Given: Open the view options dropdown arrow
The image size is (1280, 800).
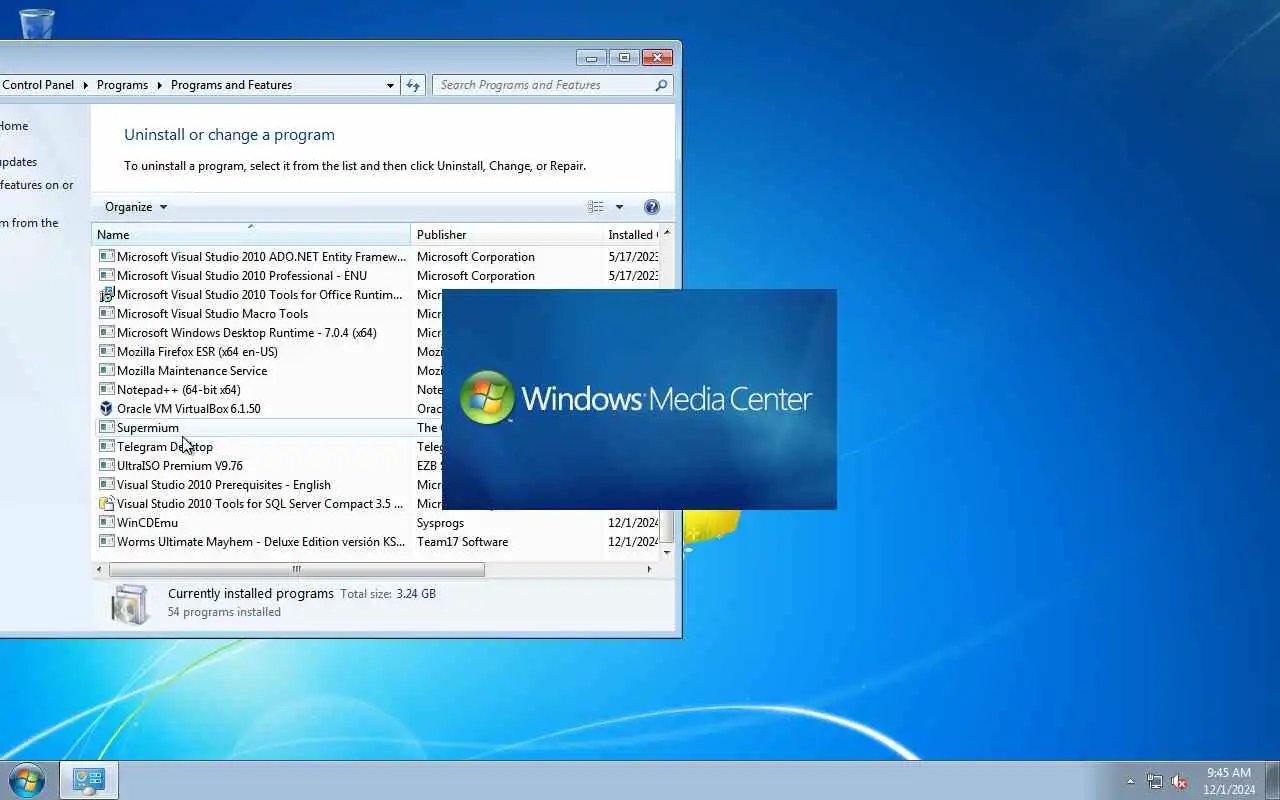Looking at the screenshot, I should (619, 207).
